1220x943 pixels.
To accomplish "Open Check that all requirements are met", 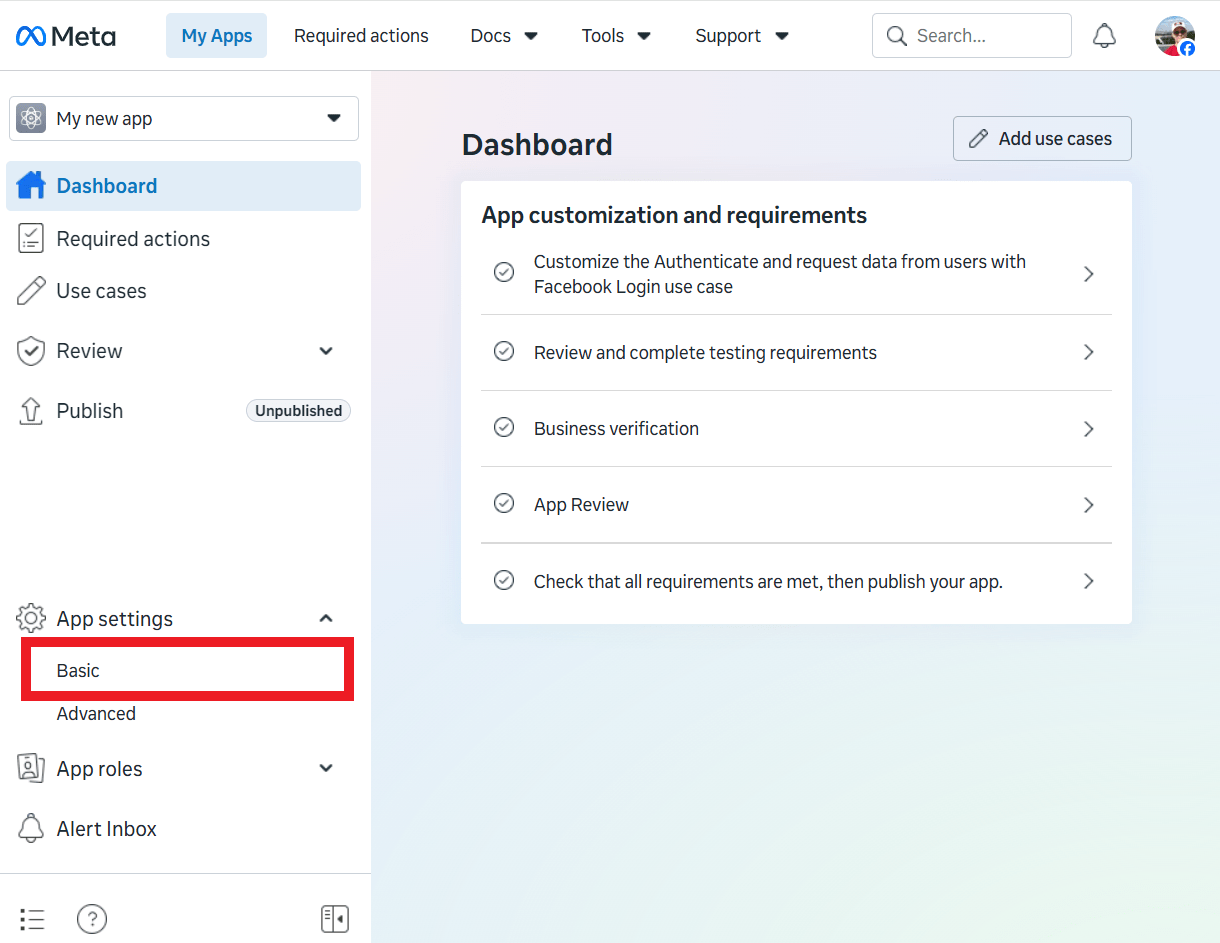I will pos(796,581).
